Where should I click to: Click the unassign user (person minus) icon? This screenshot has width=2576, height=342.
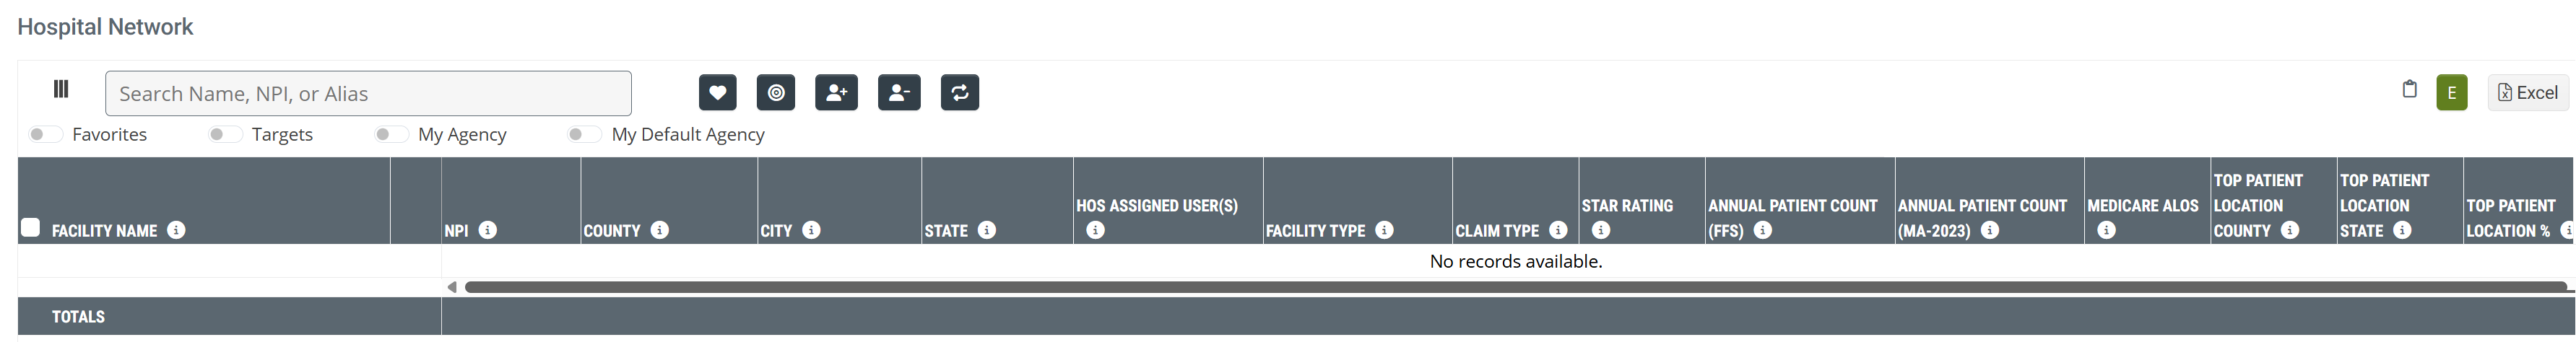(898, 93)
